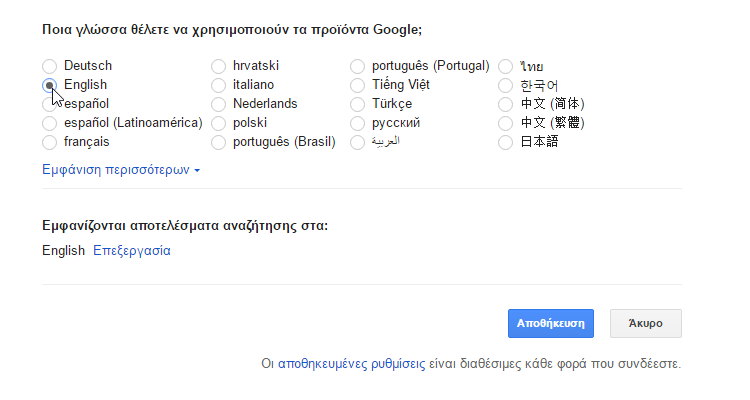Choose português (Portugal) radio button
This screenshot has height=400, width=750.
358,66
